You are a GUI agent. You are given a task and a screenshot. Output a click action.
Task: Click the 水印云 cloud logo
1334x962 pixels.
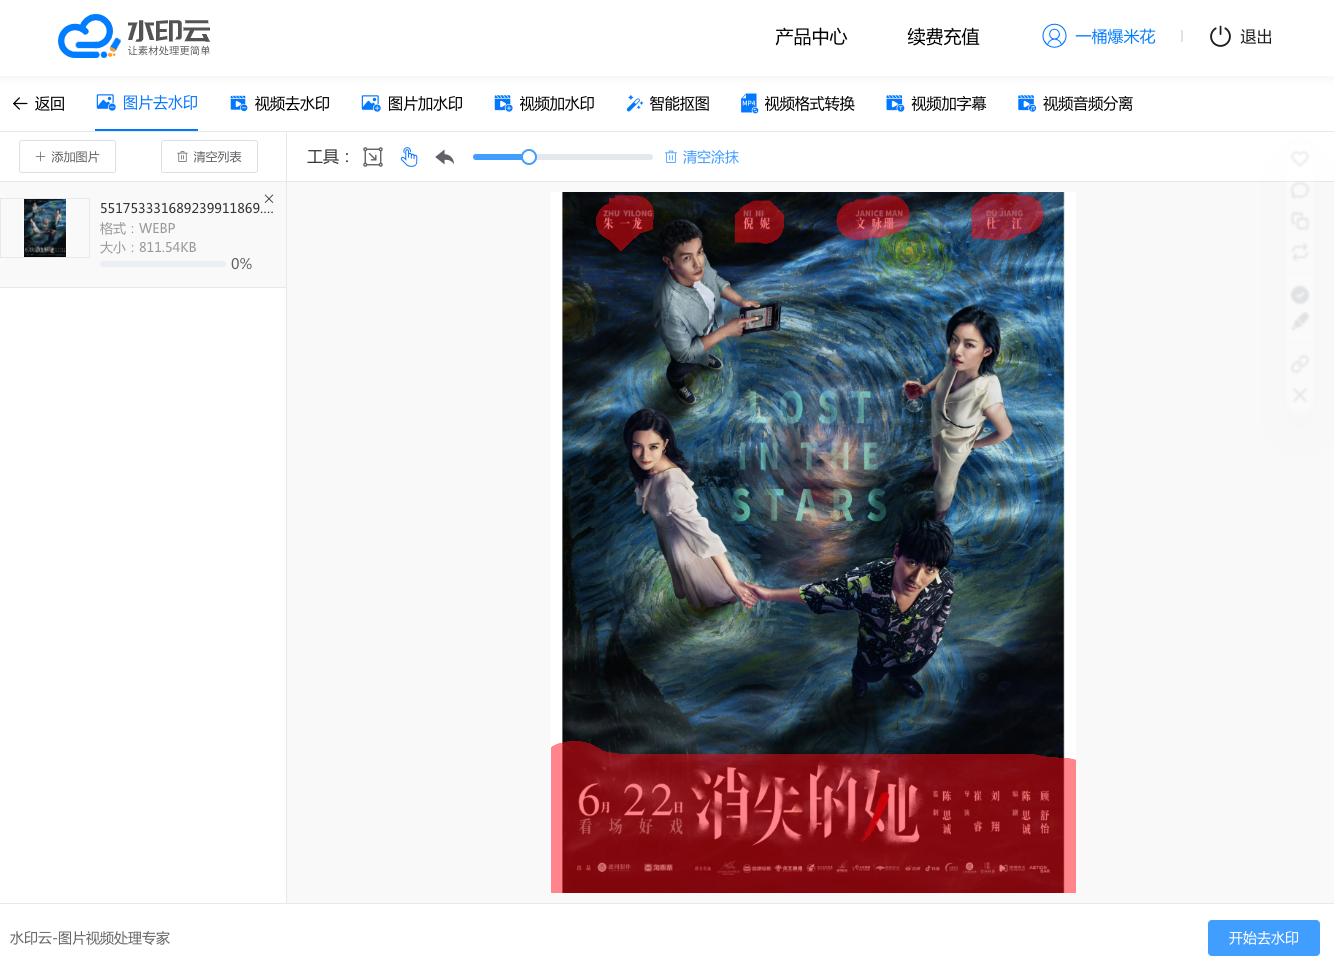134,37
